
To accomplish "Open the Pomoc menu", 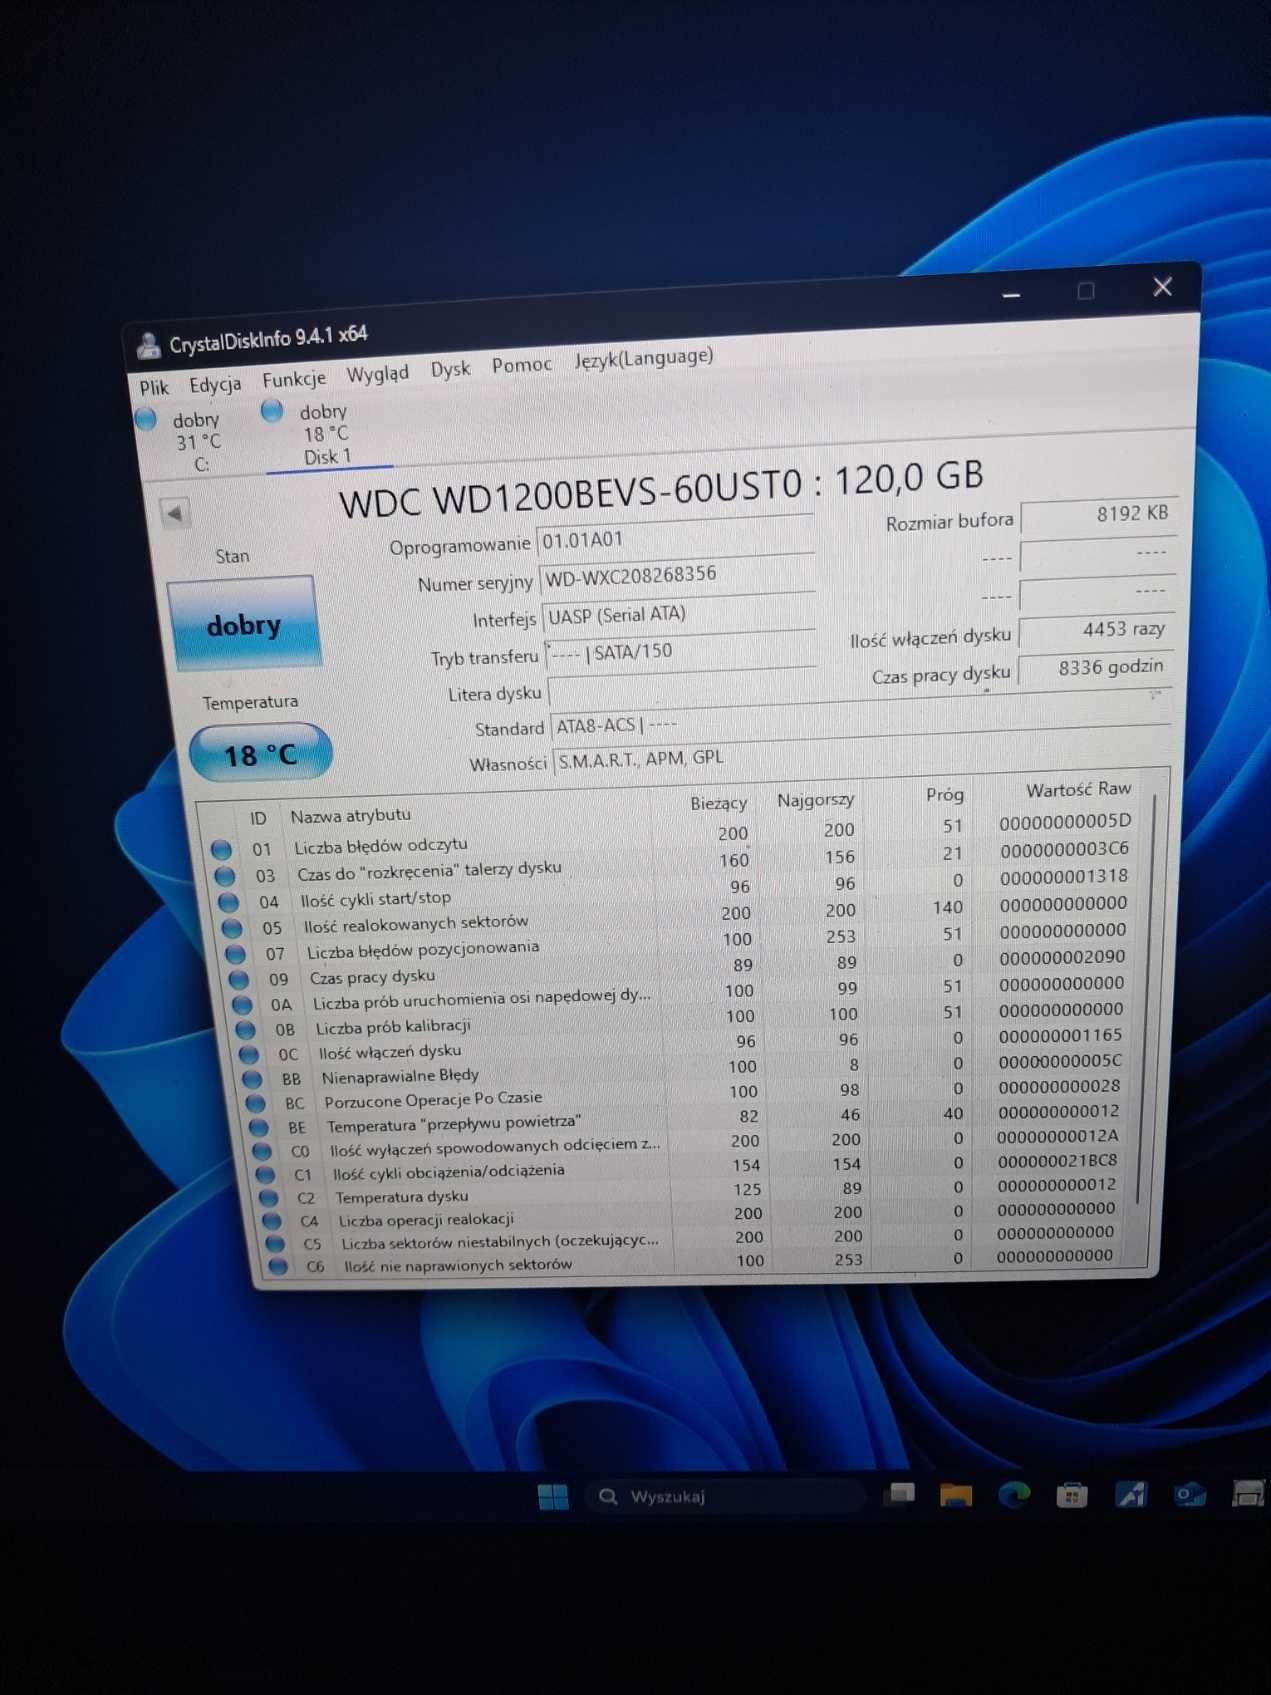I will click(521, 365).
